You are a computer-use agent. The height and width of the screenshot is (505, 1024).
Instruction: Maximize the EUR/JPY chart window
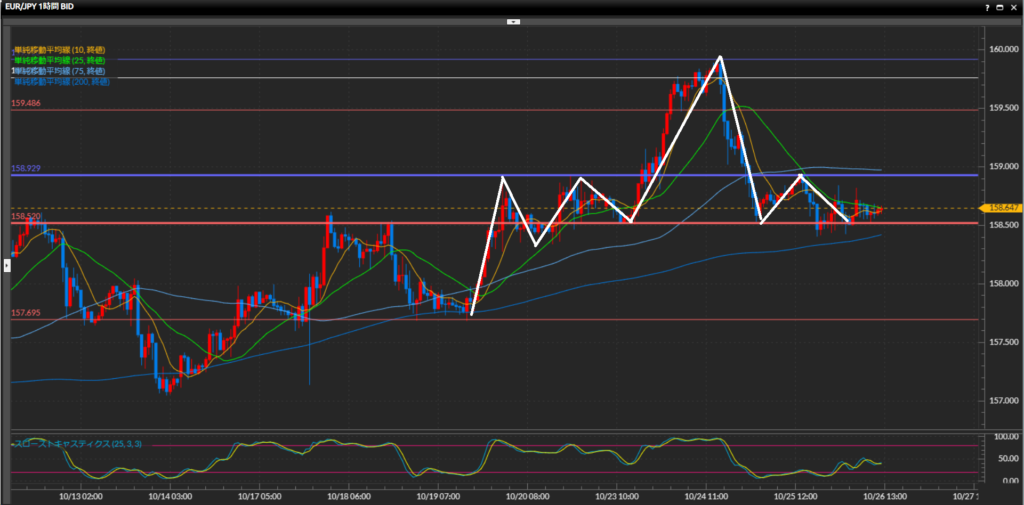[1000, 7]
